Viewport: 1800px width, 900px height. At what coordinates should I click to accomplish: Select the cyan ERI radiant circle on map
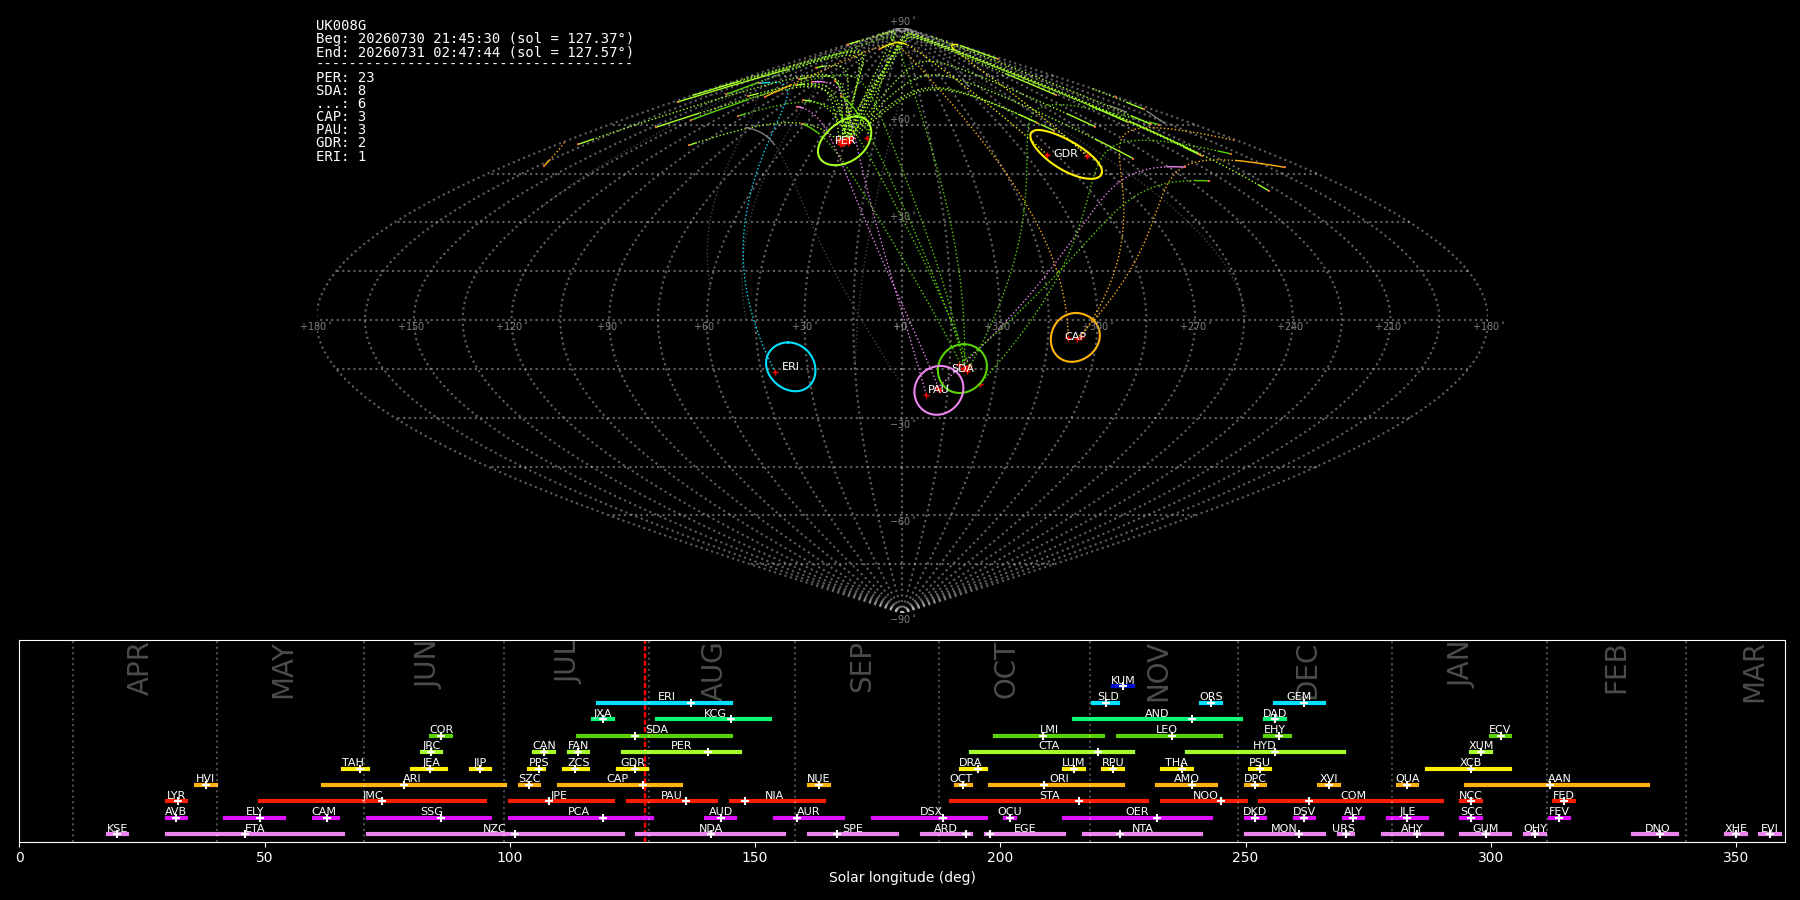[791, 366]
